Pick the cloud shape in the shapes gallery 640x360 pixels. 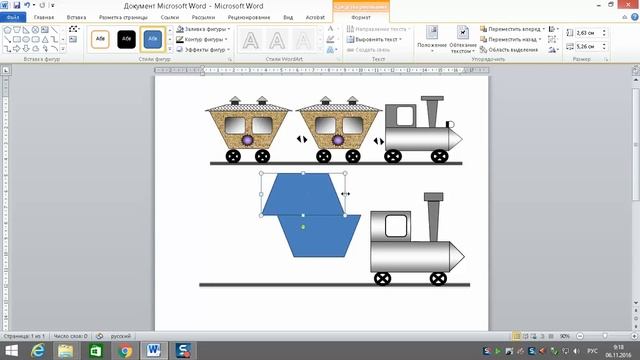pos(36,49)
